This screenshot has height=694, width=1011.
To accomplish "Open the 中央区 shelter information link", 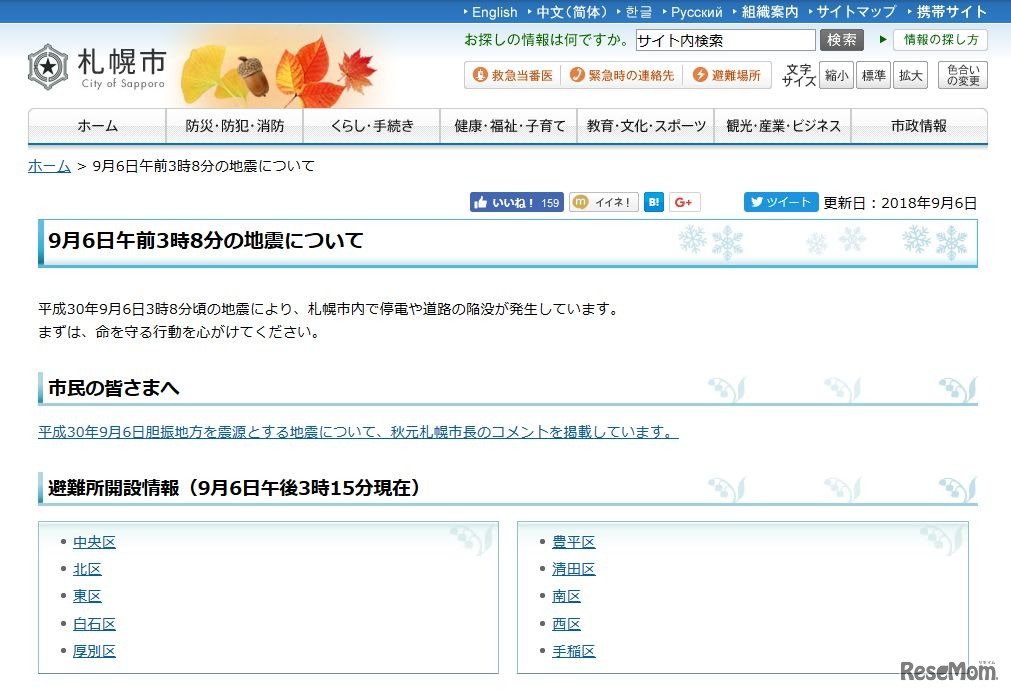I will tap(94, 541).
